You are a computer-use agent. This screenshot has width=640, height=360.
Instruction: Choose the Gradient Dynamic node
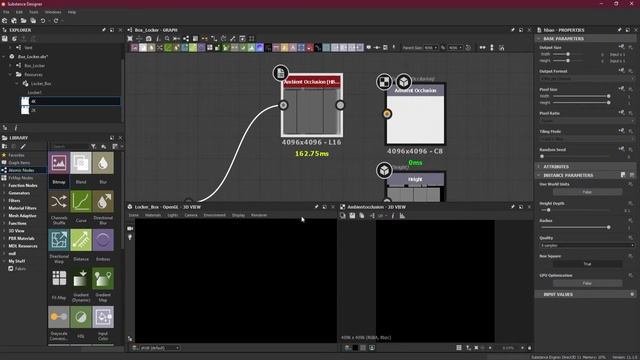pos(81,278)
